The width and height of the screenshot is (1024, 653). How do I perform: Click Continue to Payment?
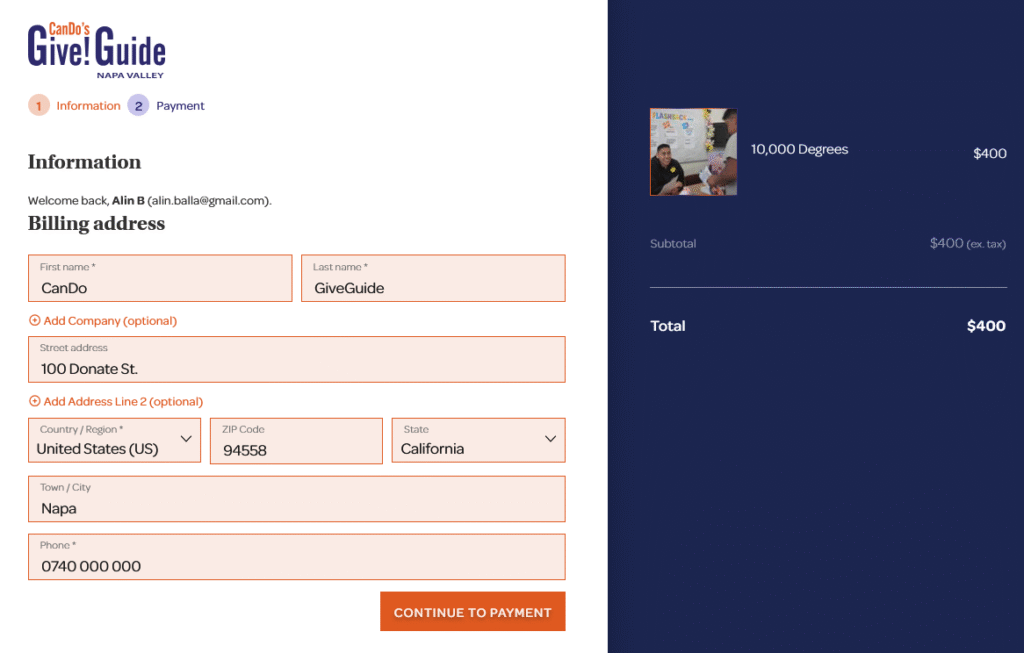(472, 611)
